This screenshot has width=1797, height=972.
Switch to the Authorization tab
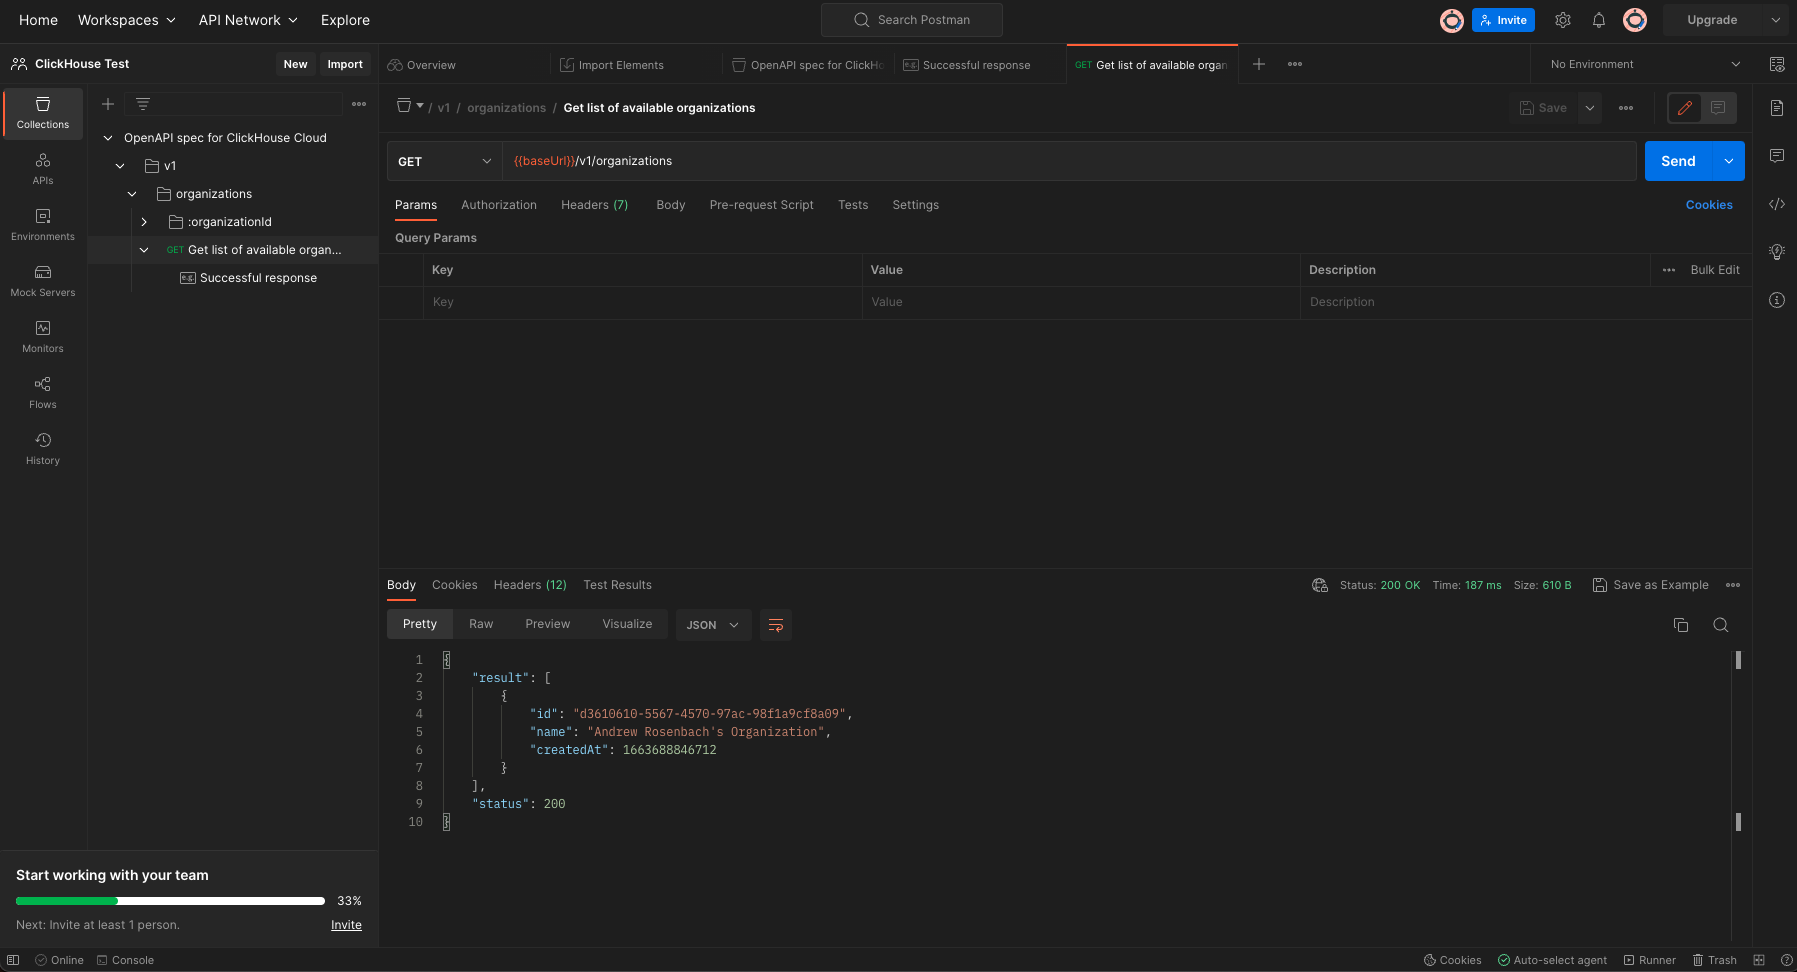[x=498, y=205]
